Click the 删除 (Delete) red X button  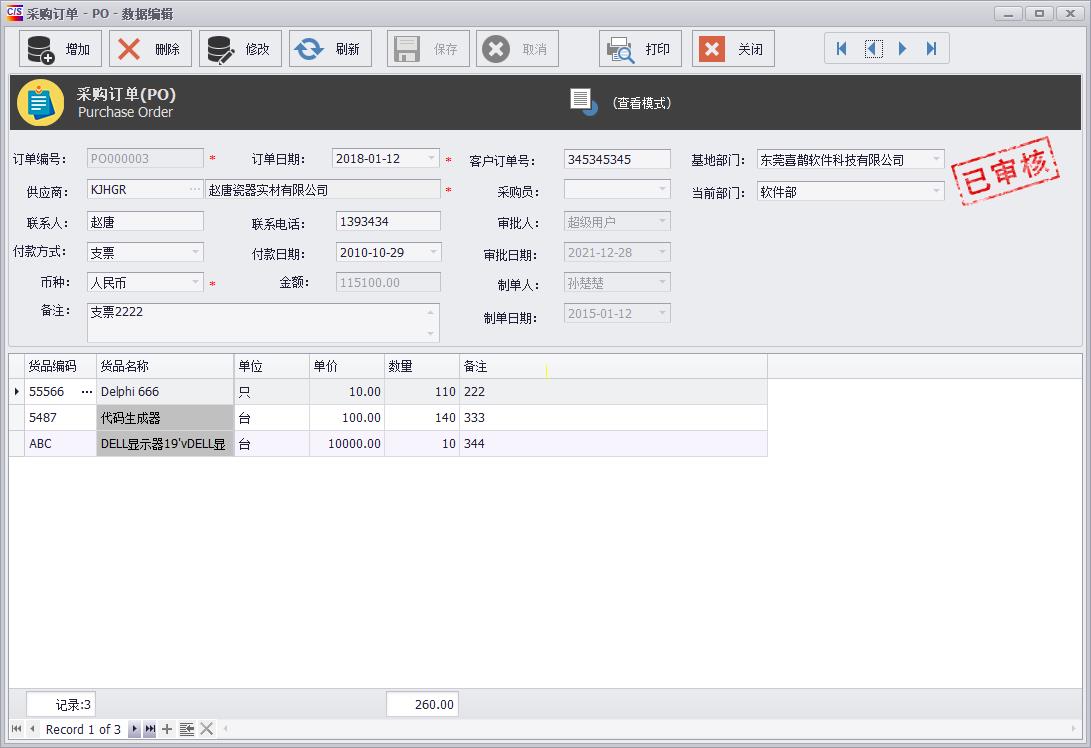coord(150,49)
